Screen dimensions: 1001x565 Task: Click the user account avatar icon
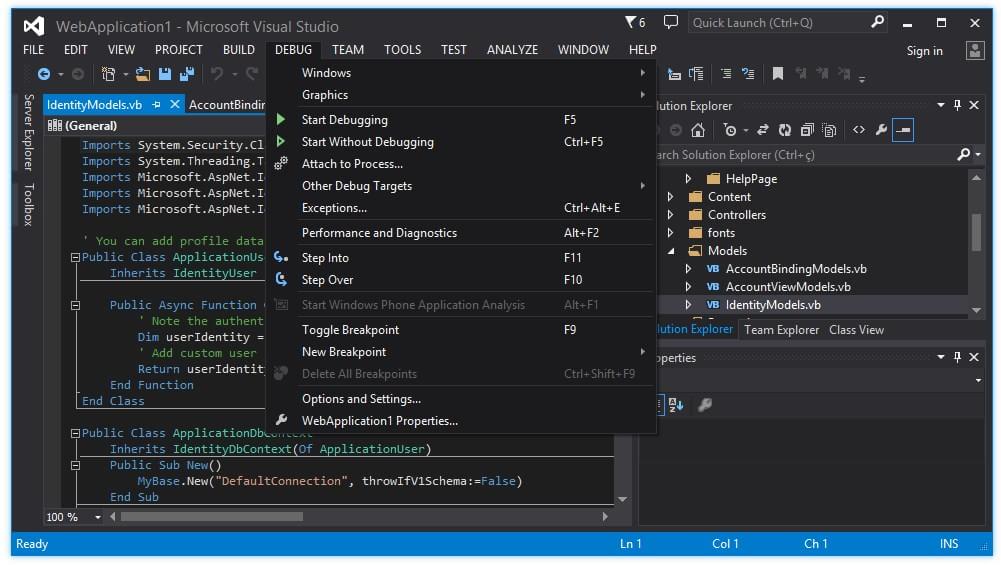pyautogui.click(x=975, y=50)
